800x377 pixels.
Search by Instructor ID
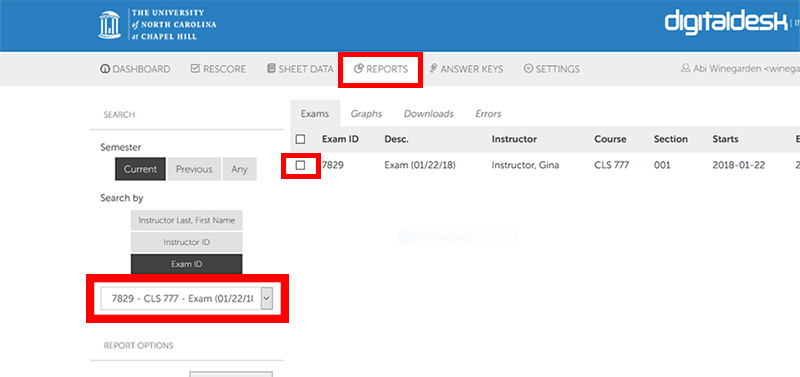click(187, 242)
